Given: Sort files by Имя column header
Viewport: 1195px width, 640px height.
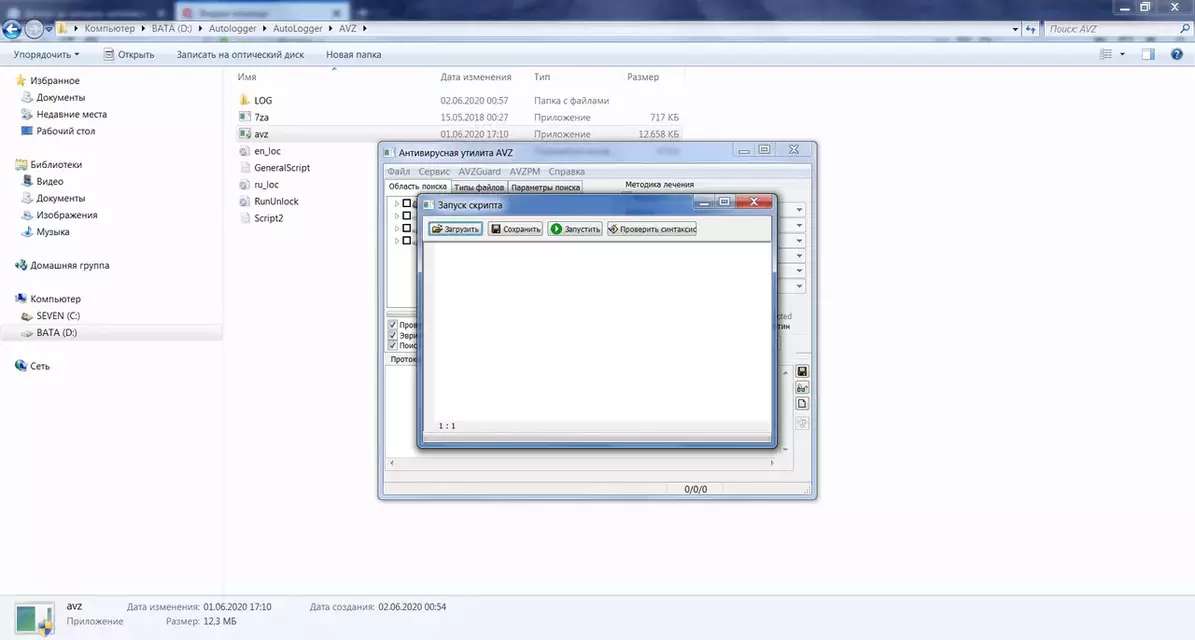Looking at the screenshot, I should click(246, 77).
